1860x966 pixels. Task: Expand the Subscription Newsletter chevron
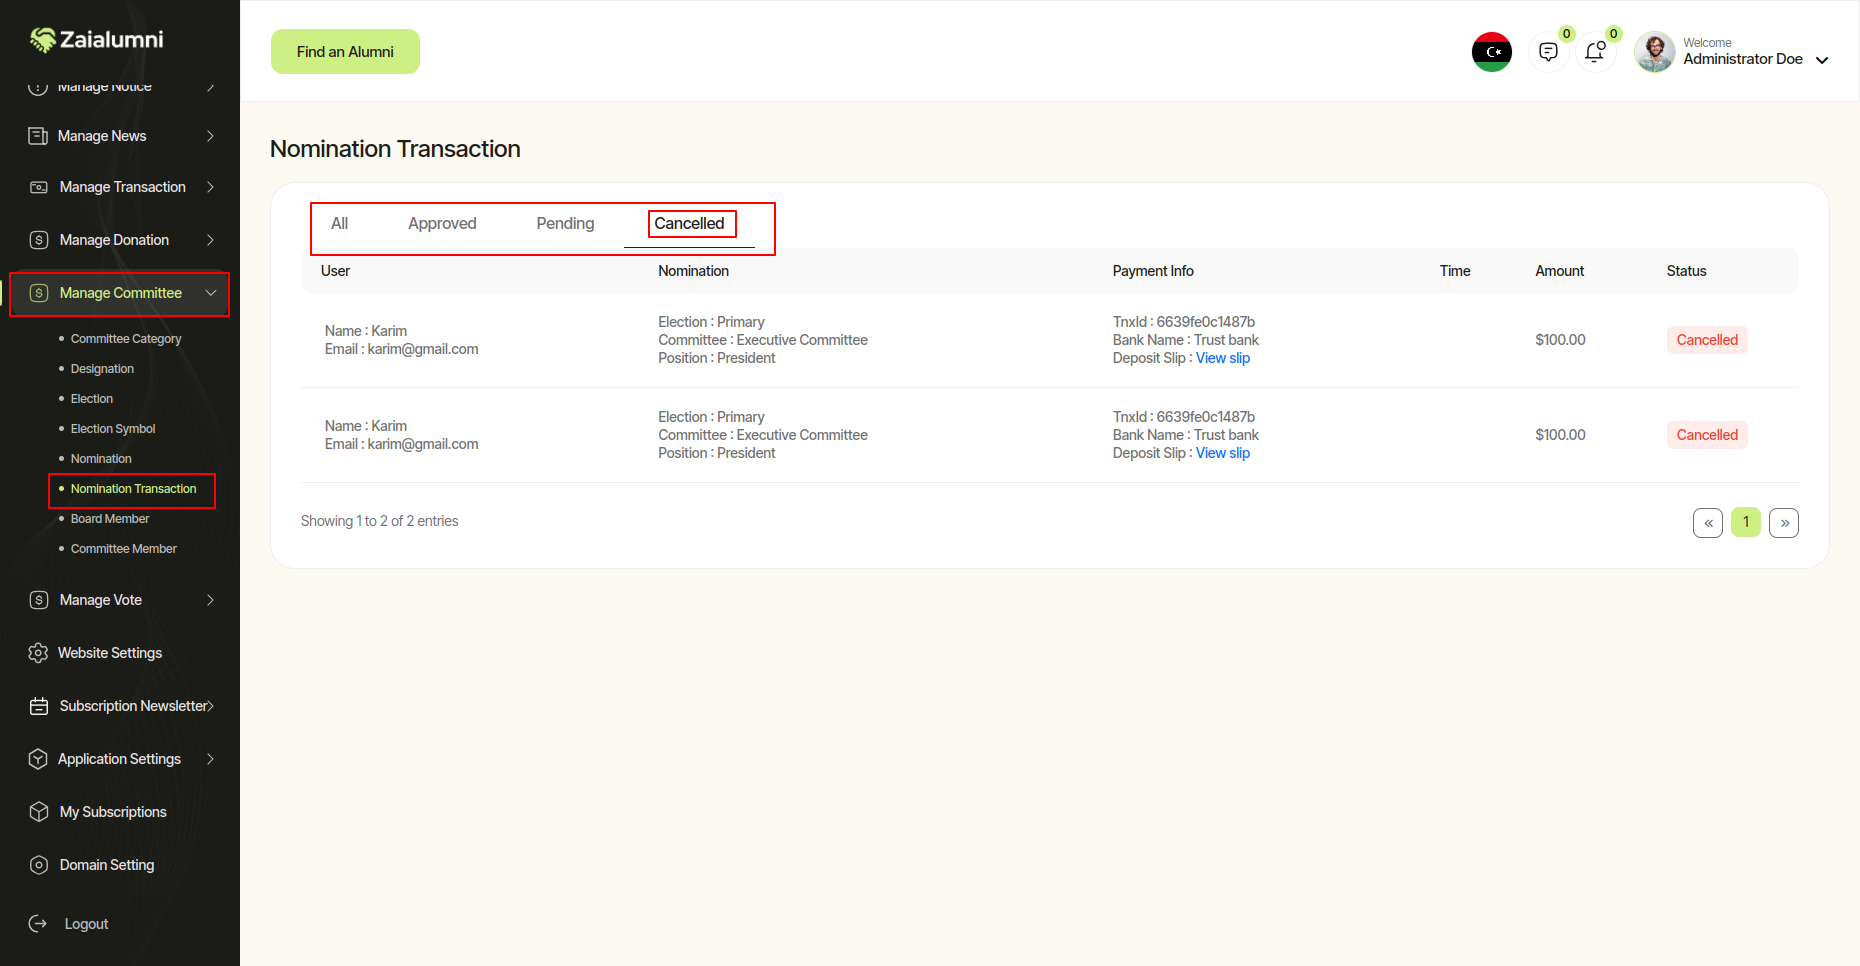[x=210, y=706]
